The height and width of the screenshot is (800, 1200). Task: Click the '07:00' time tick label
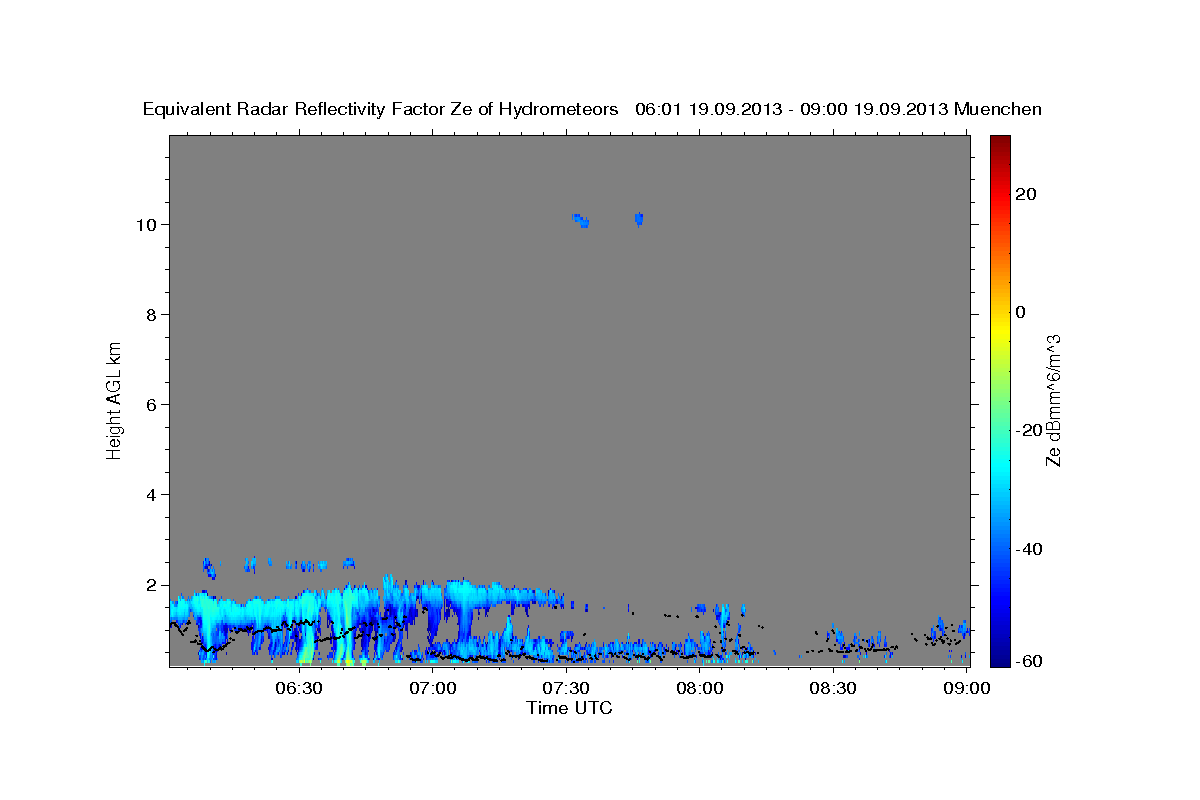coord(433,688)
